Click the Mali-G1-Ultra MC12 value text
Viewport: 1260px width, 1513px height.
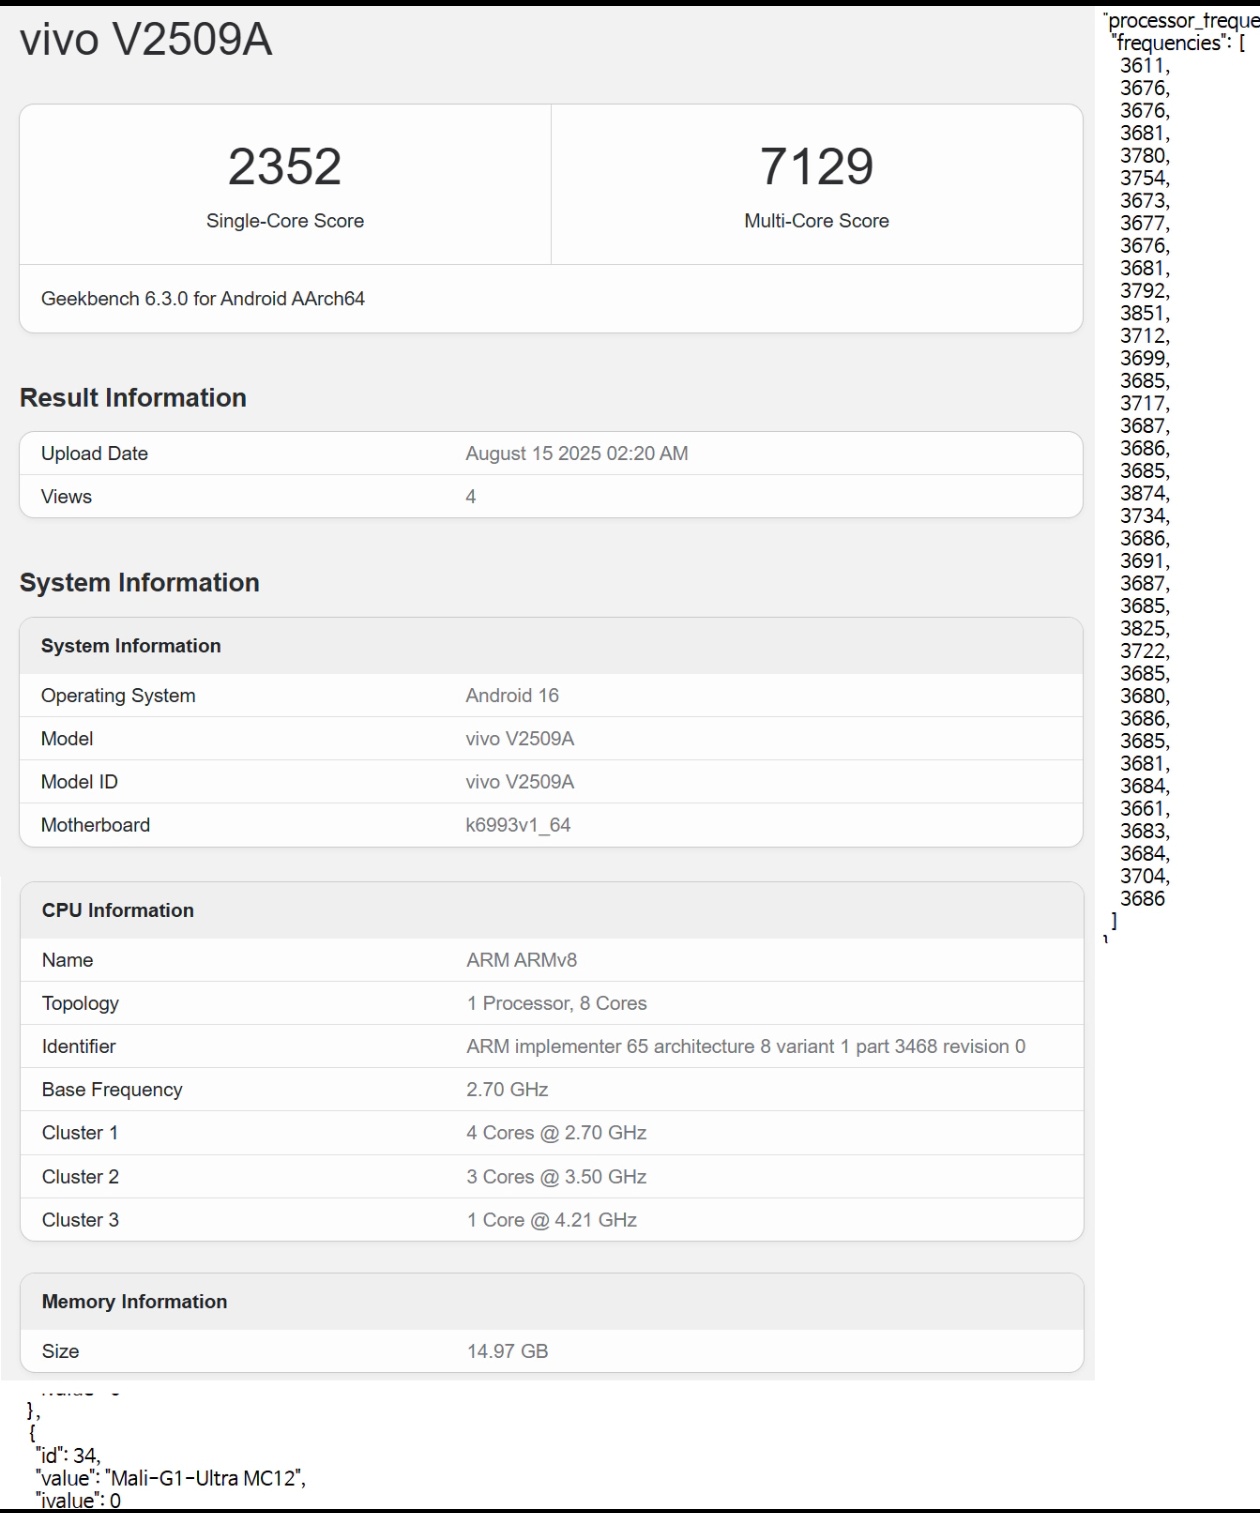click(205, 1478)
